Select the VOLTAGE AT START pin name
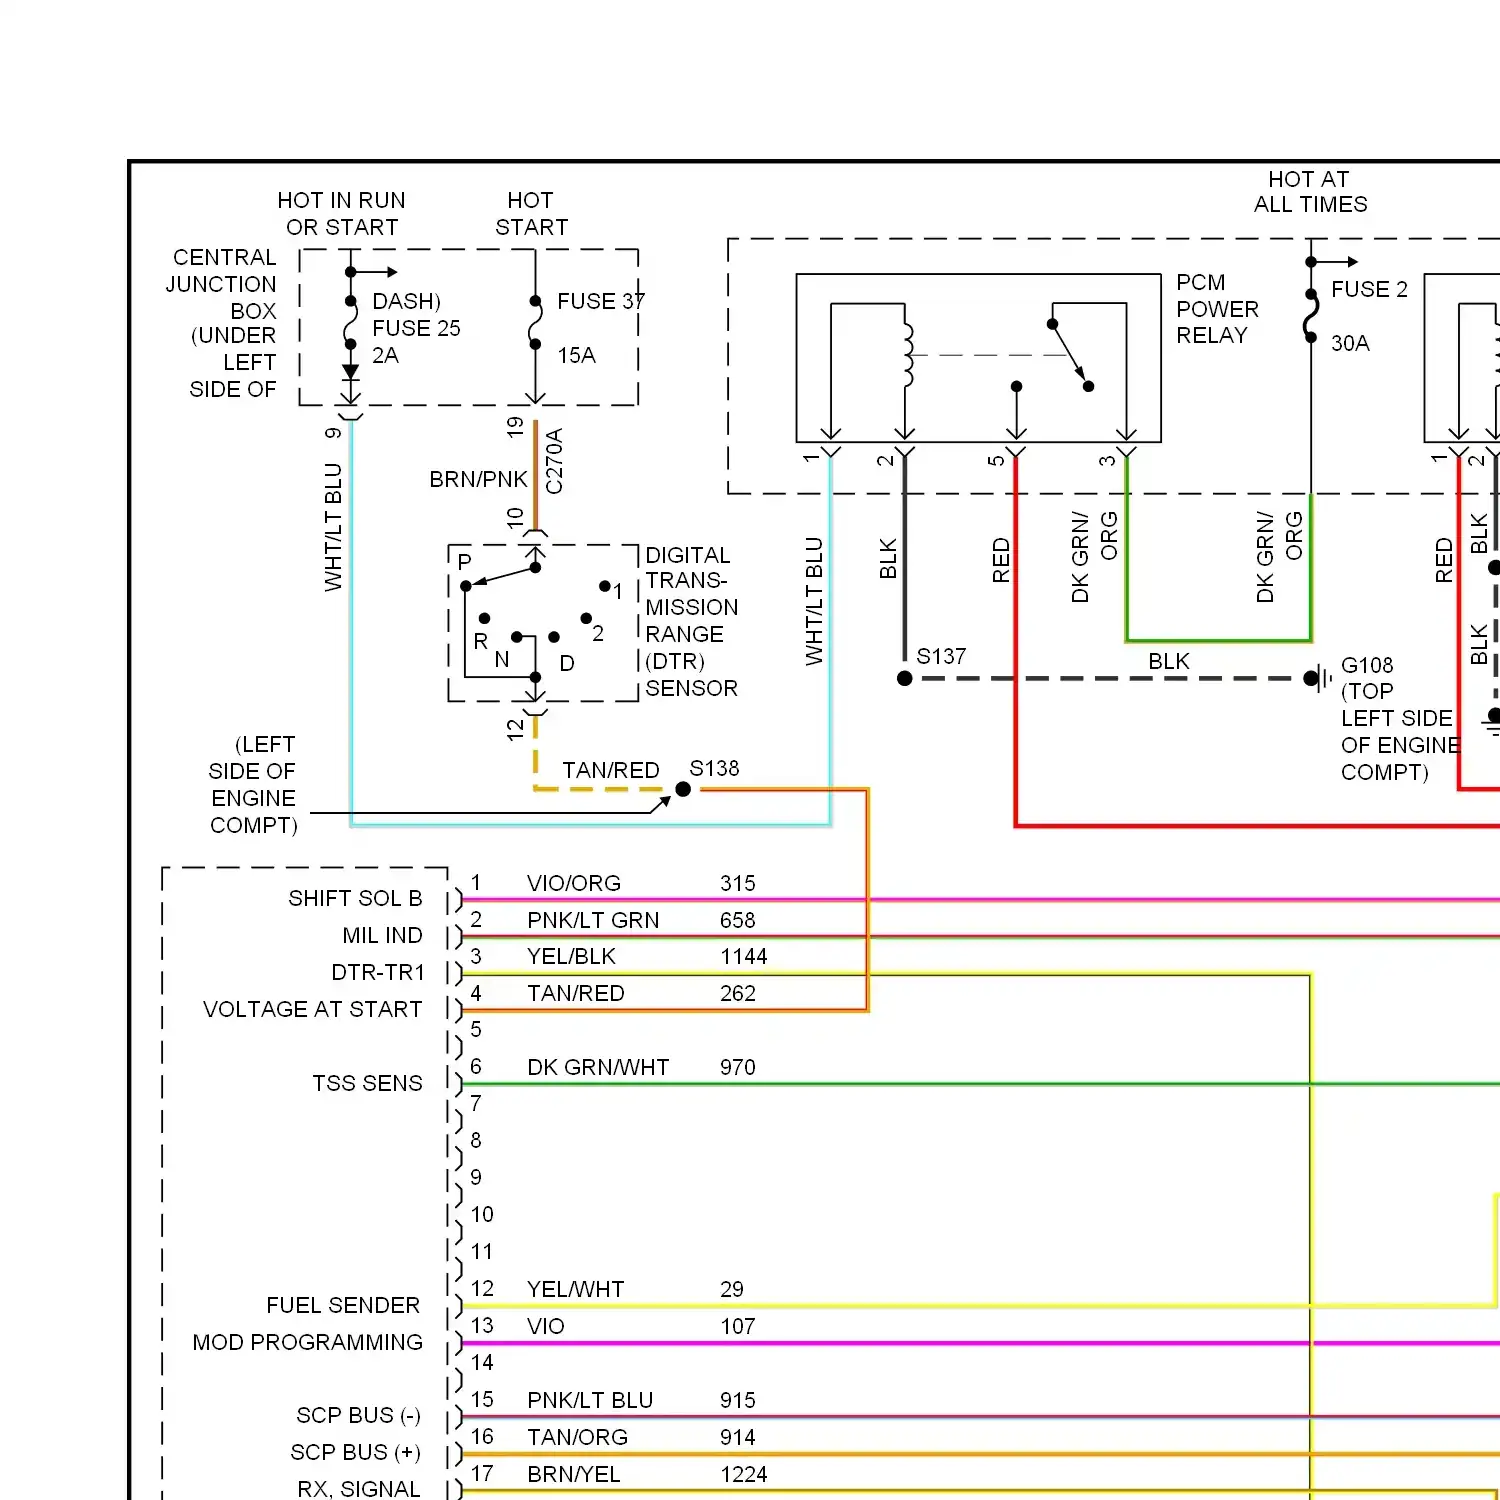 click(312, 1009)
